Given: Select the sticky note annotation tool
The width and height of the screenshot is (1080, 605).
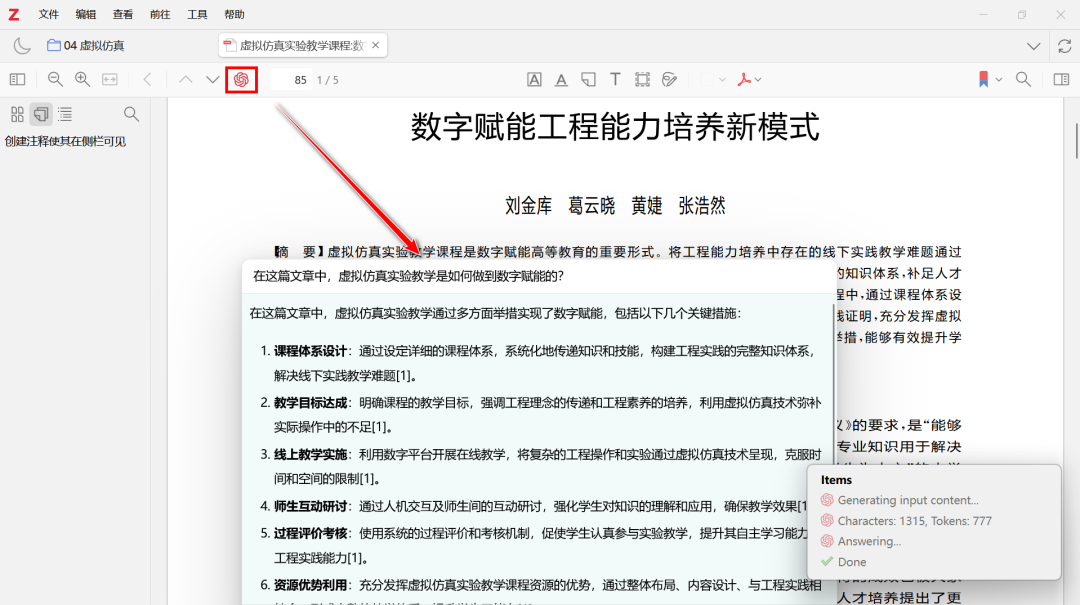Looking at the screenshot, I should point(589,80).
